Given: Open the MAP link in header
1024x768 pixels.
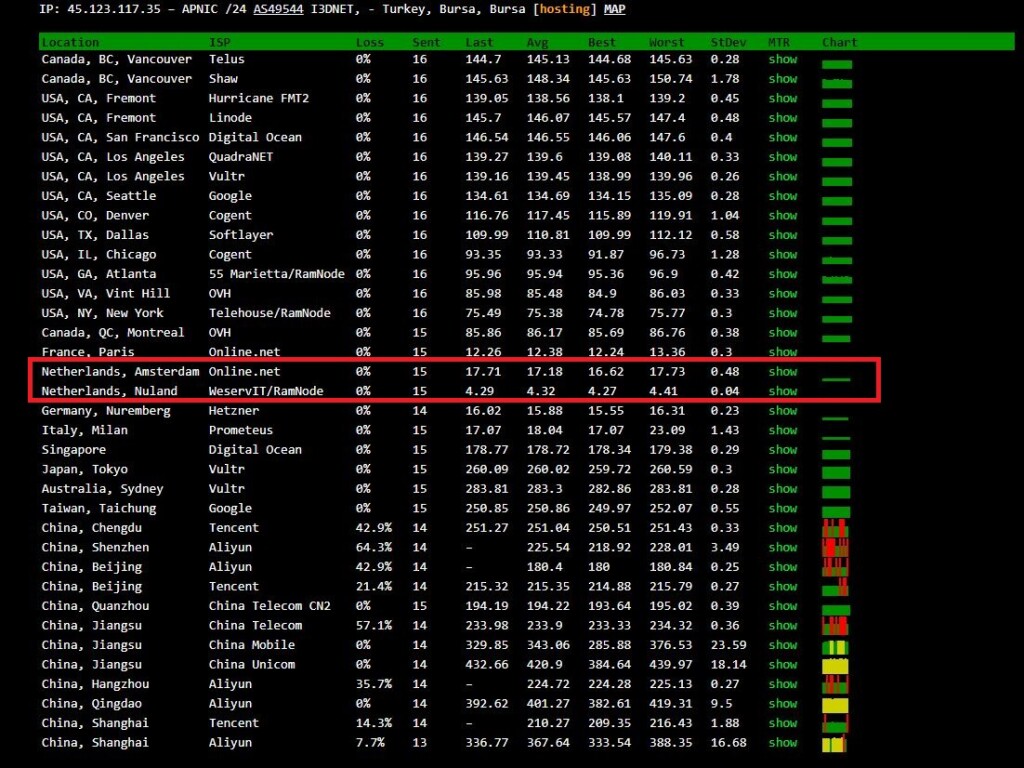Looking at the screenshot, I should (x=614, y=9).
